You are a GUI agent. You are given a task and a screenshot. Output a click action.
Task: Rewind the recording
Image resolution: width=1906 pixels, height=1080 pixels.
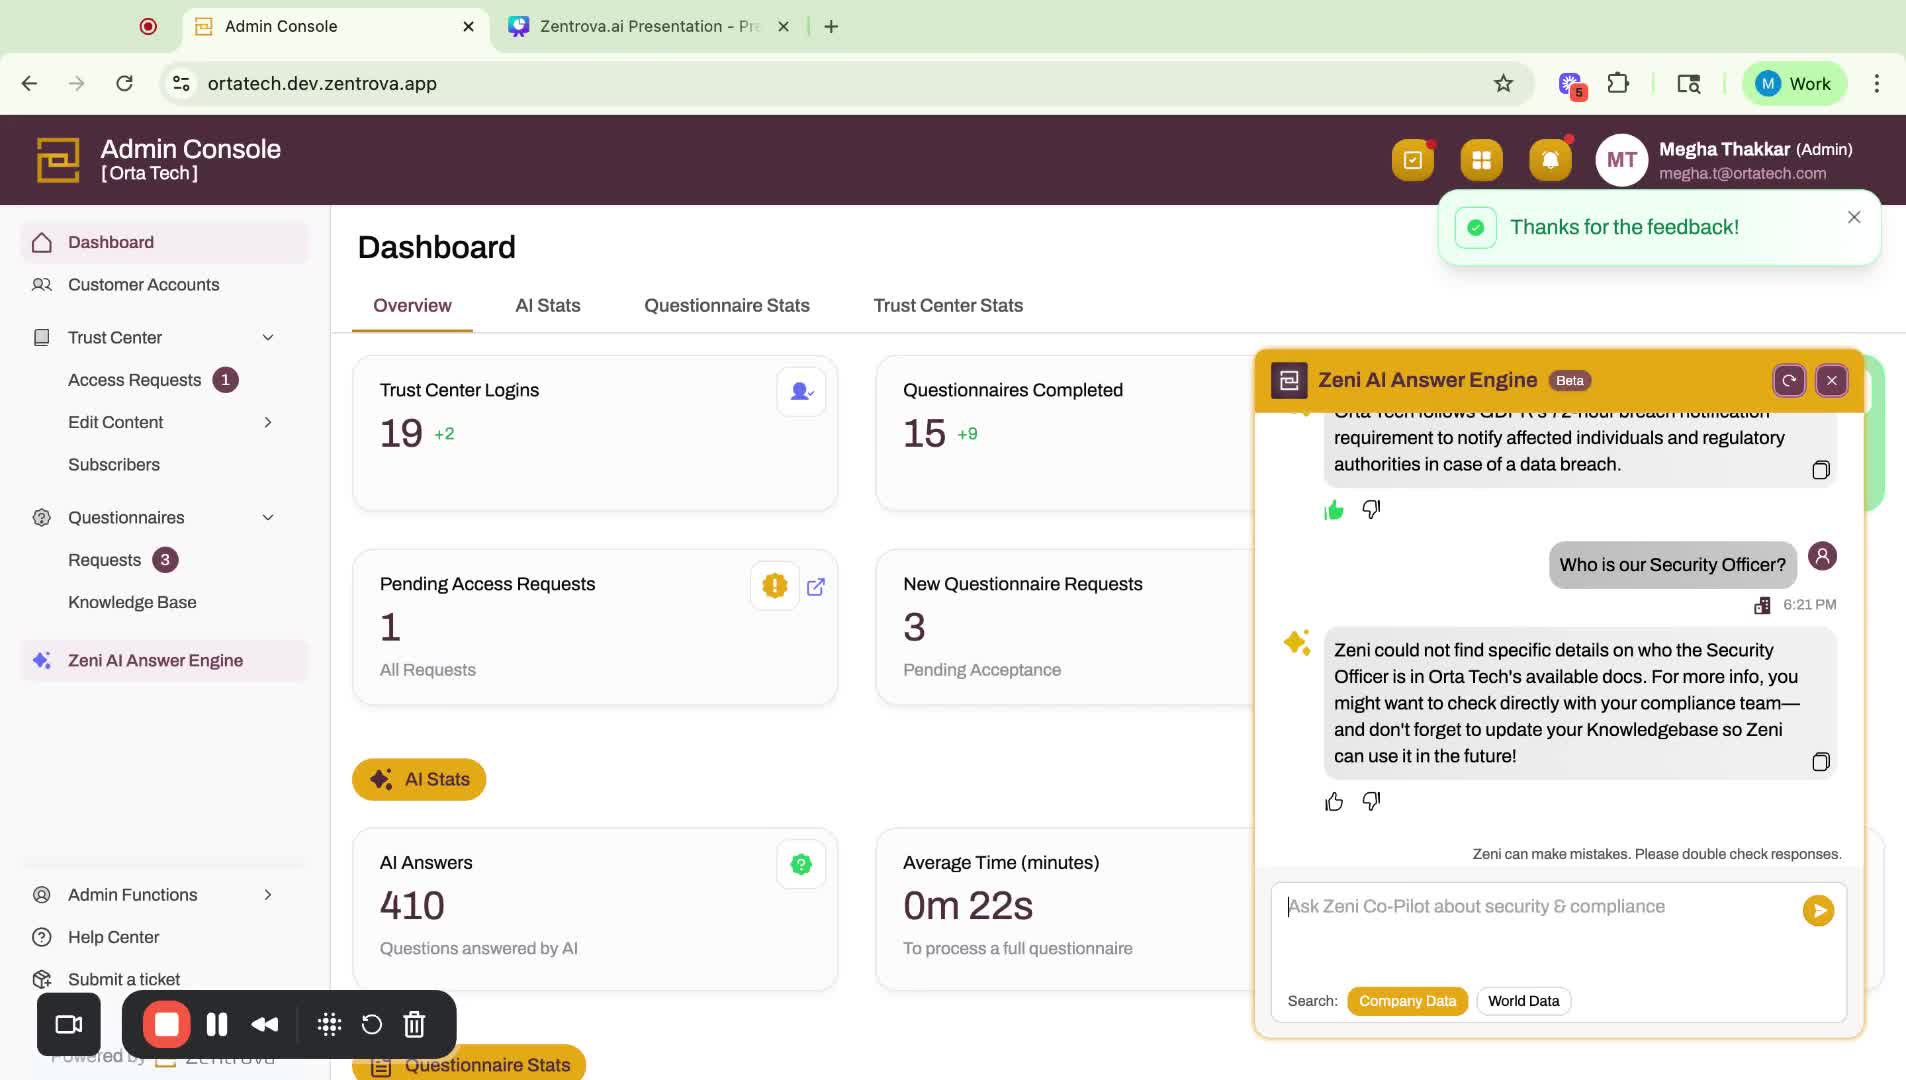click(x=265, y=1024)
